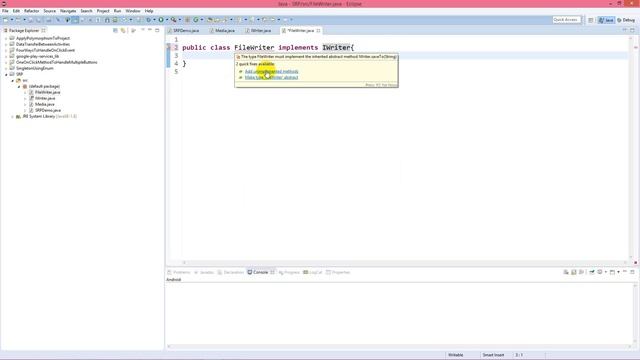Switch to the Problems tab

pos(179,272)
